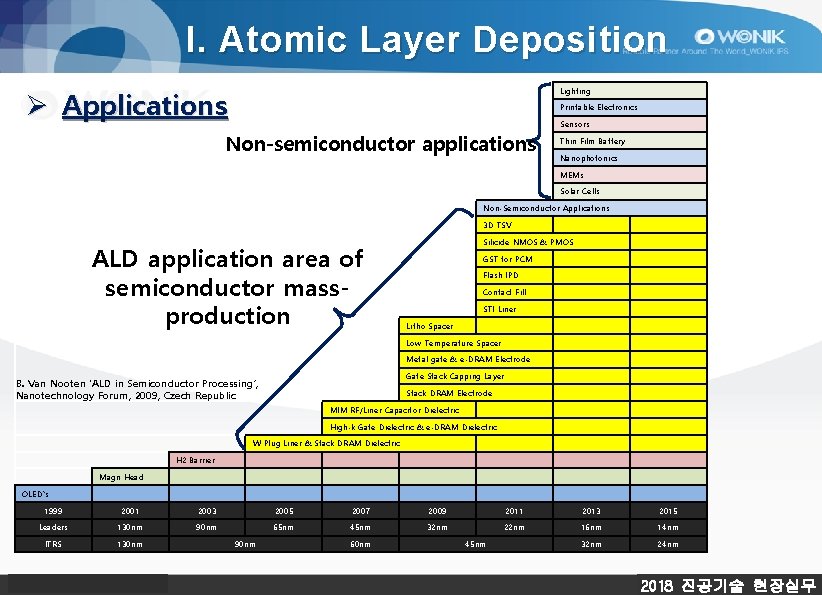
Task: Select the Lighting row in applications table
Action: click(x=628, y=90)
